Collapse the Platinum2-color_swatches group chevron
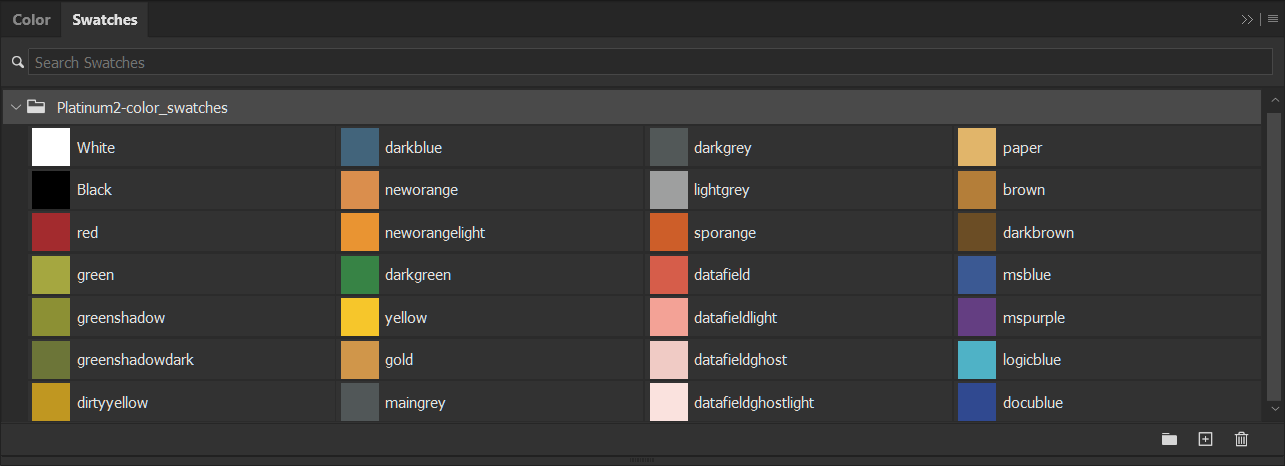The height and width of the screenshot is (466, 1285). (16, 107)
